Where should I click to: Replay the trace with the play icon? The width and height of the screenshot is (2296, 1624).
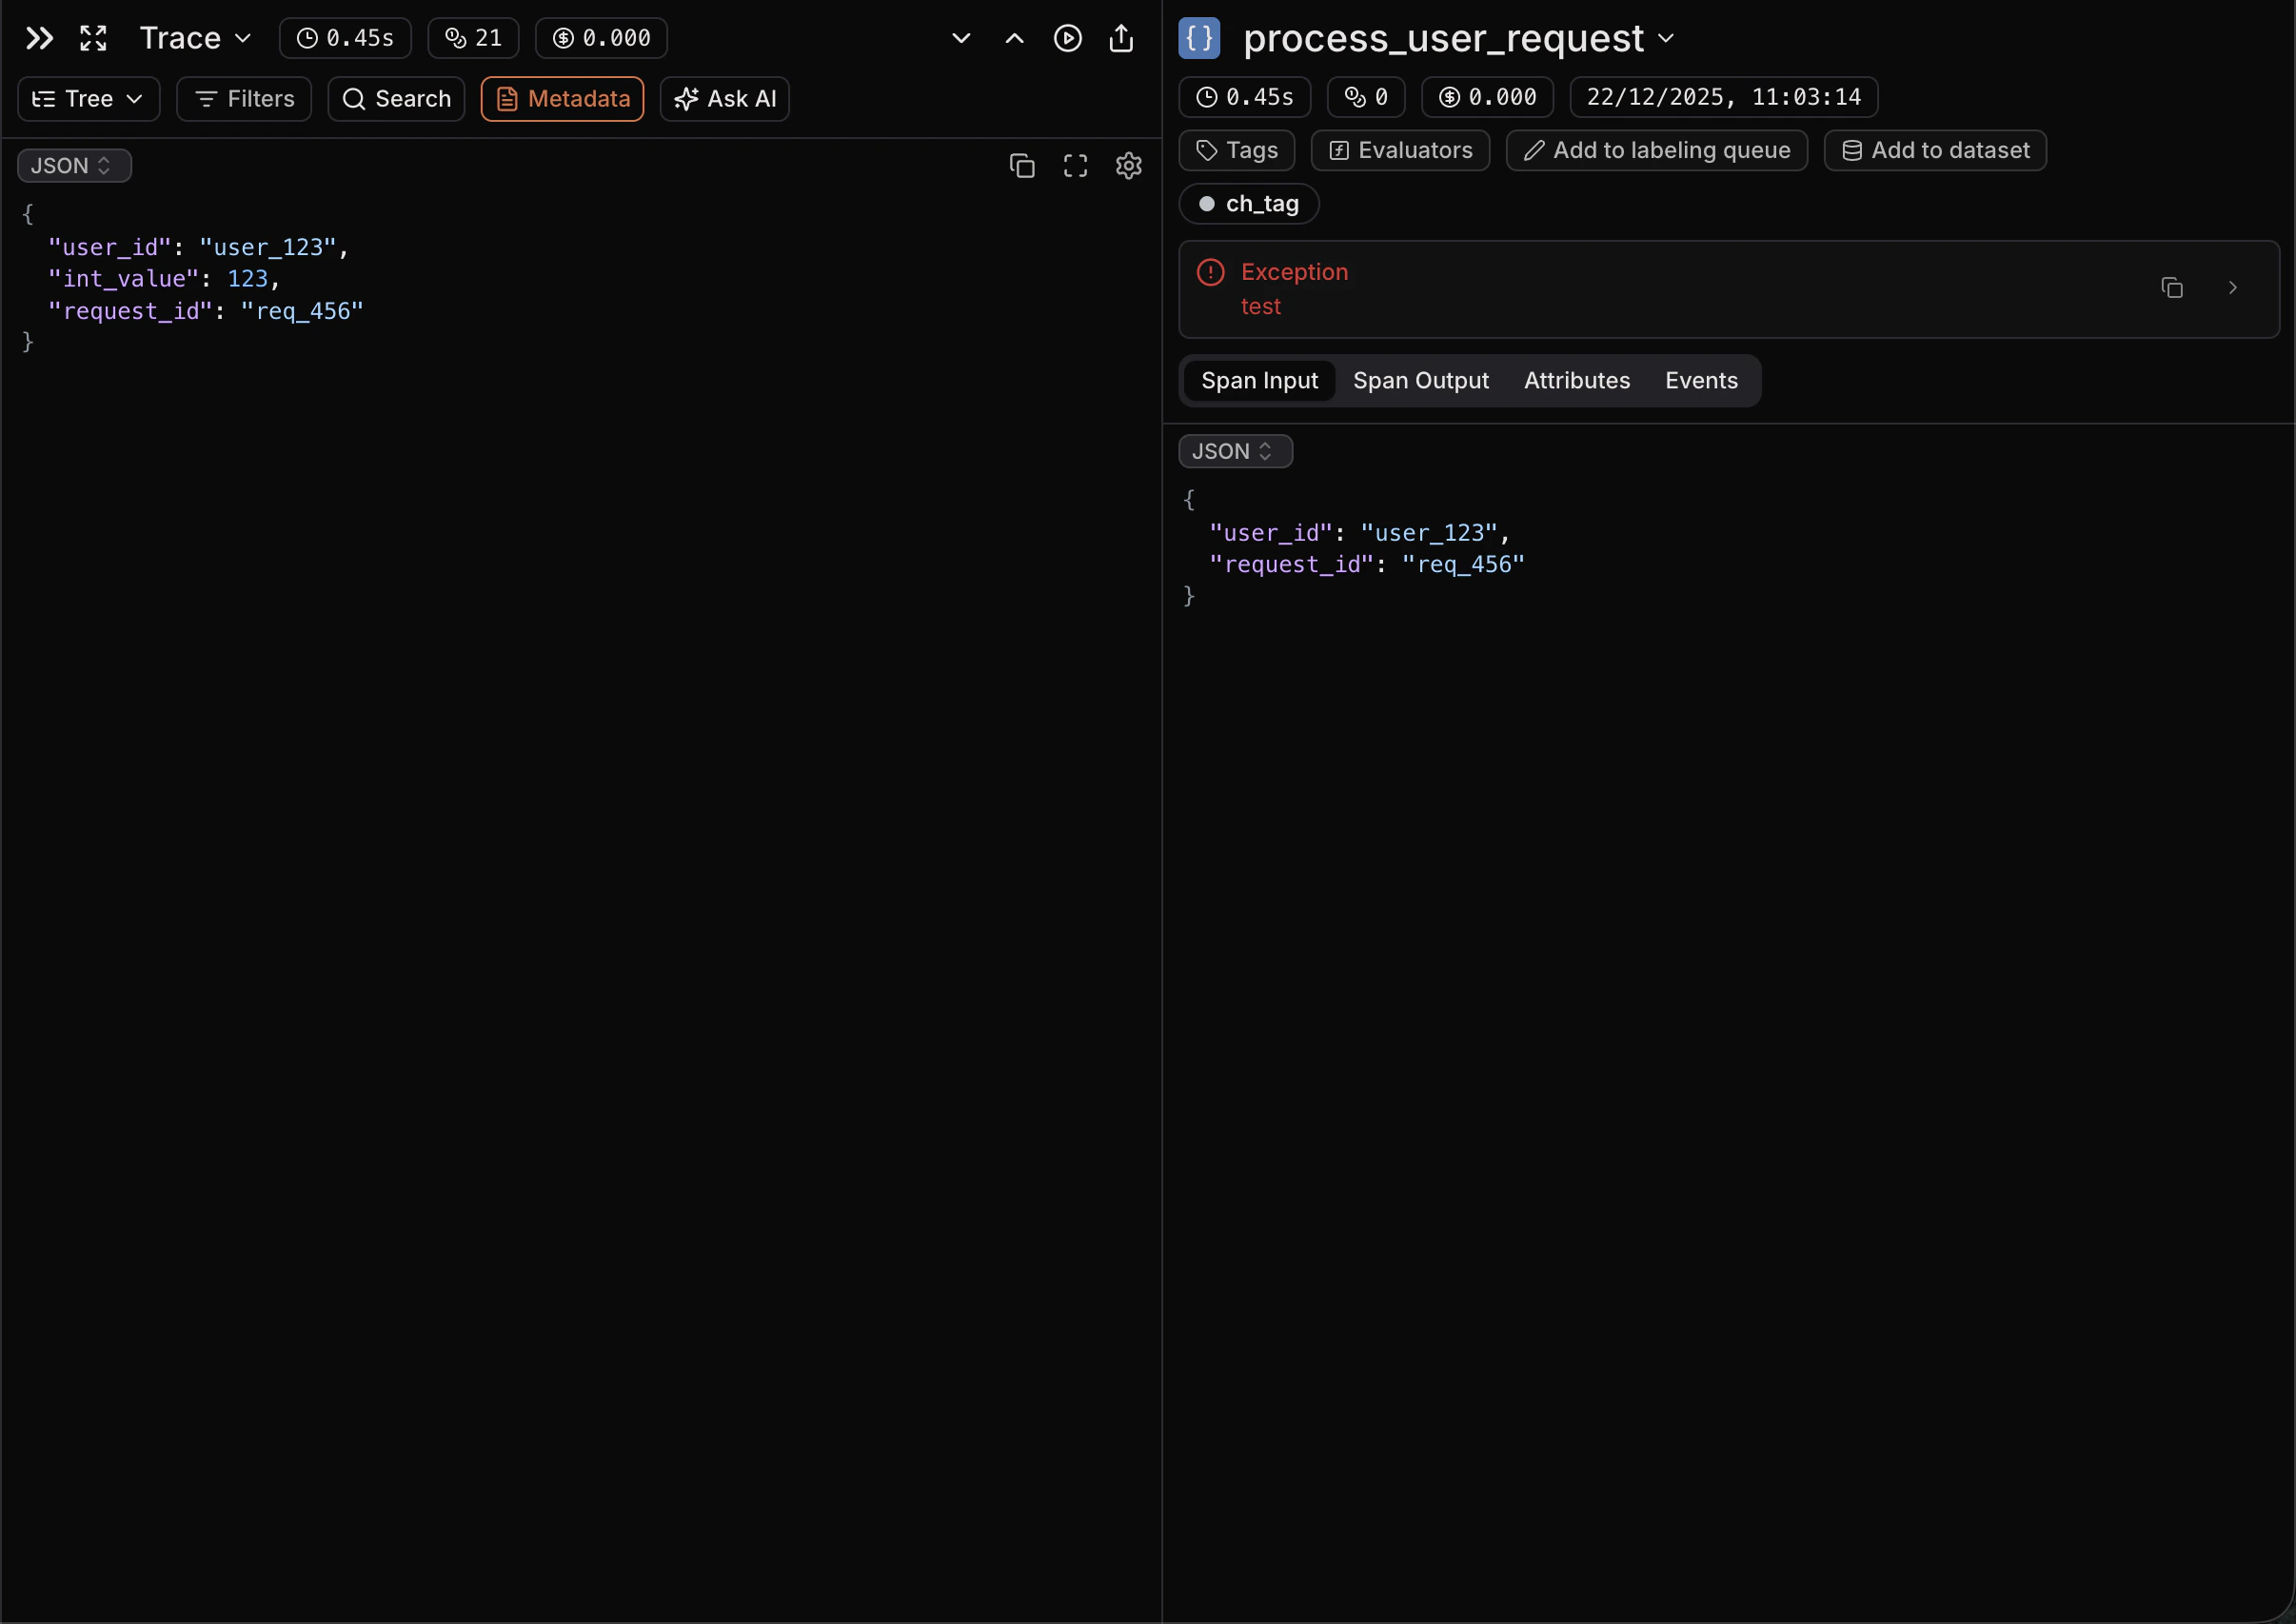pos(1068,38)
